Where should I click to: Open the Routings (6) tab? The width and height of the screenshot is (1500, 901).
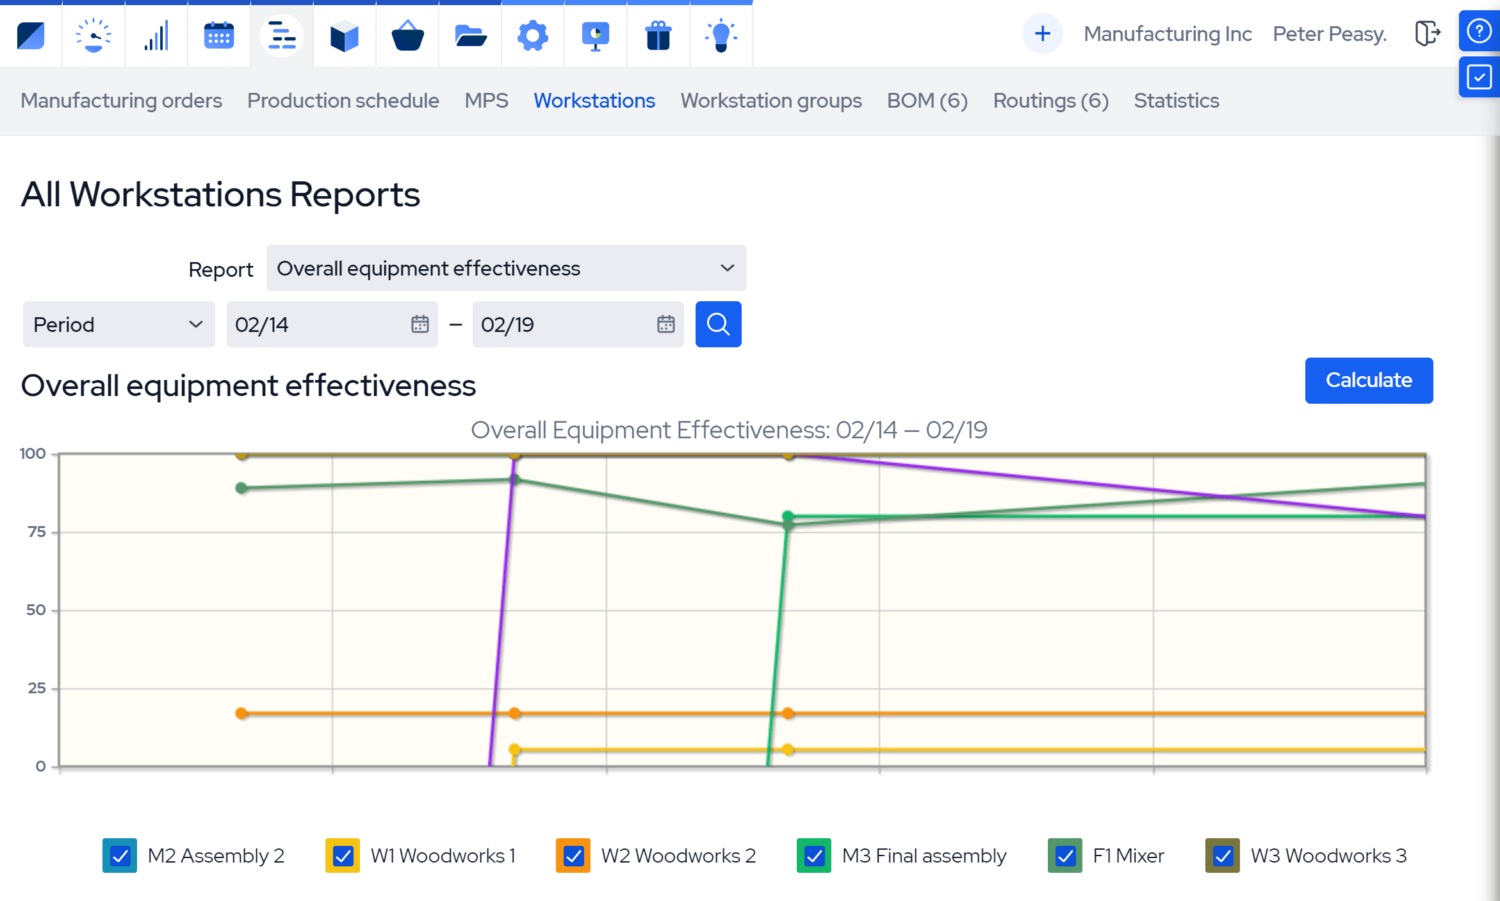[1050, 101]
